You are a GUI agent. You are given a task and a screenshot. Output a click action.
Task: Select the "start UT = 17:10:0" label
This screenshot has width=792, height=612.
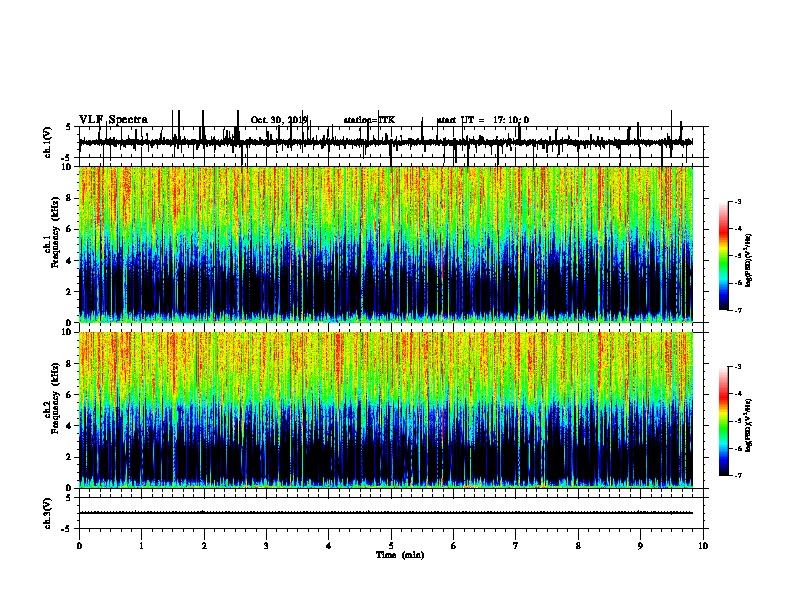point(483,120)
